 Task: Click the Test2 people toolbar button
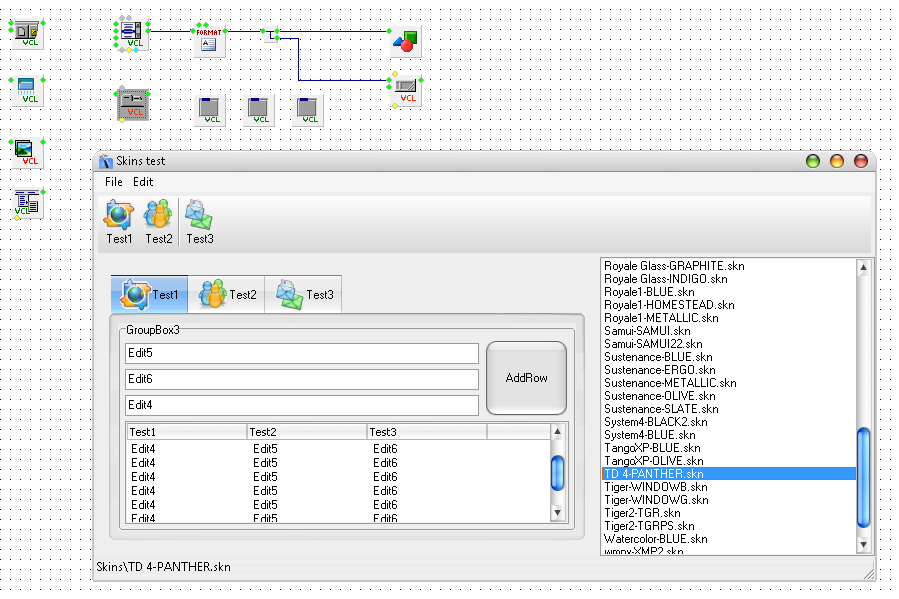click(x=158, y=221)
